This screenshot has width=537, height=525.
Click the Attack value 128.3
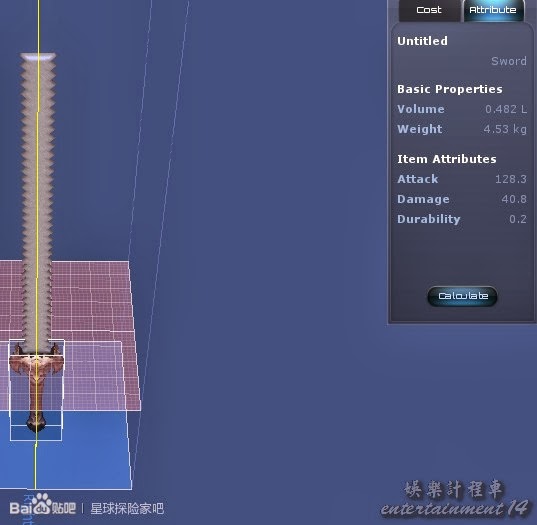click(511, 179)
